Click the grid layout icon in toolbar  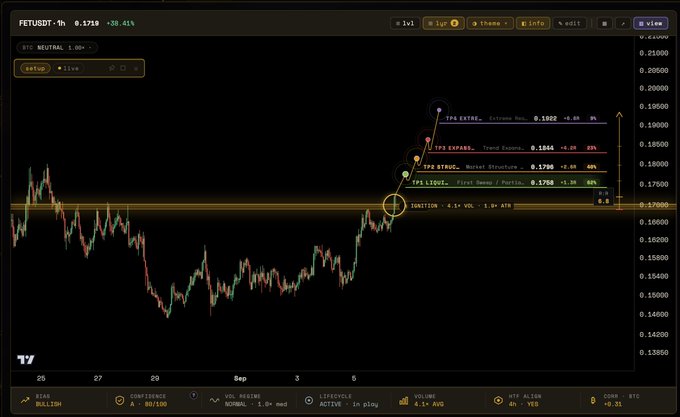click(x=605, y=23)
